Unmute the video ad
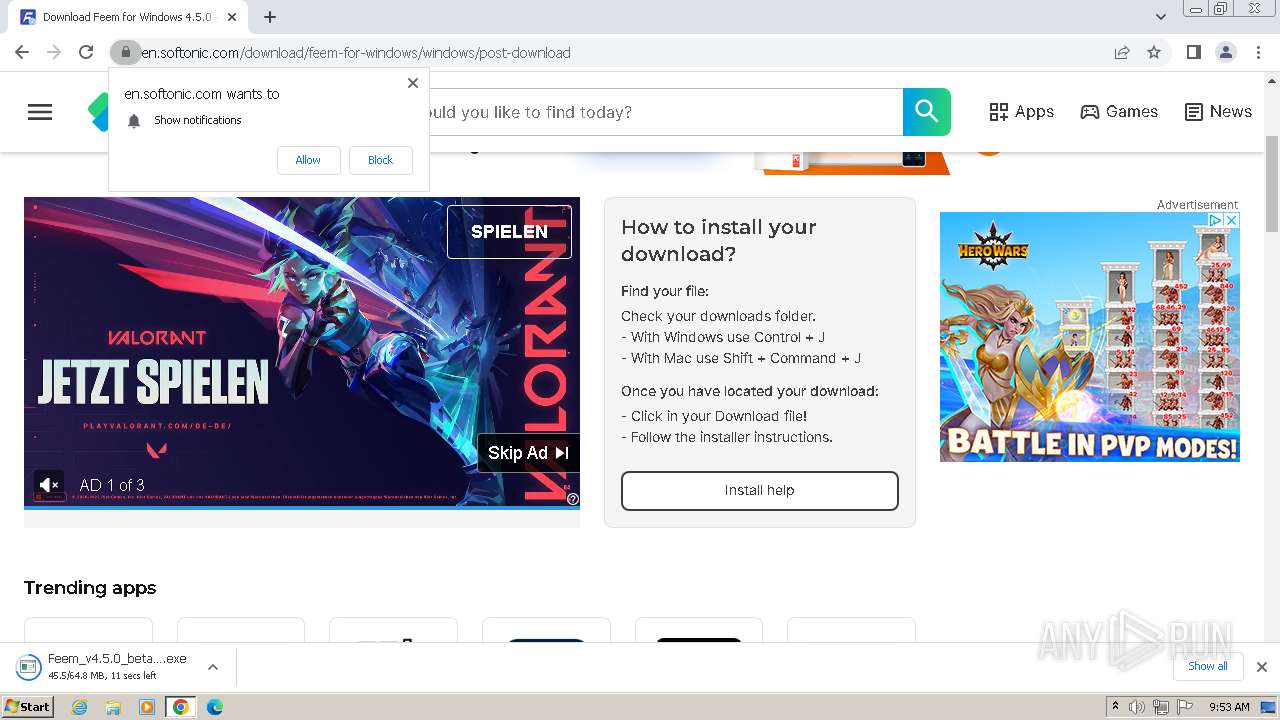The width and height of the screenshot is (1280, 720). 48,485
